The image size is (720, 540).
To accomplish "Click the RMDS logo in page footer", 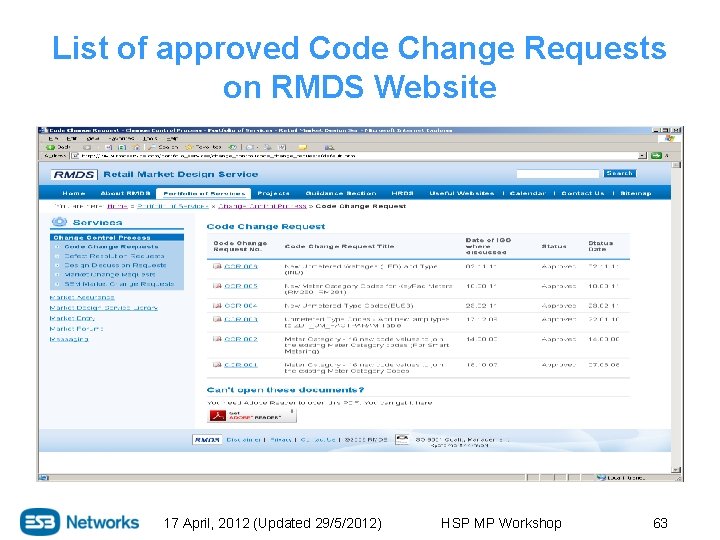I will [x=207, y=439].
